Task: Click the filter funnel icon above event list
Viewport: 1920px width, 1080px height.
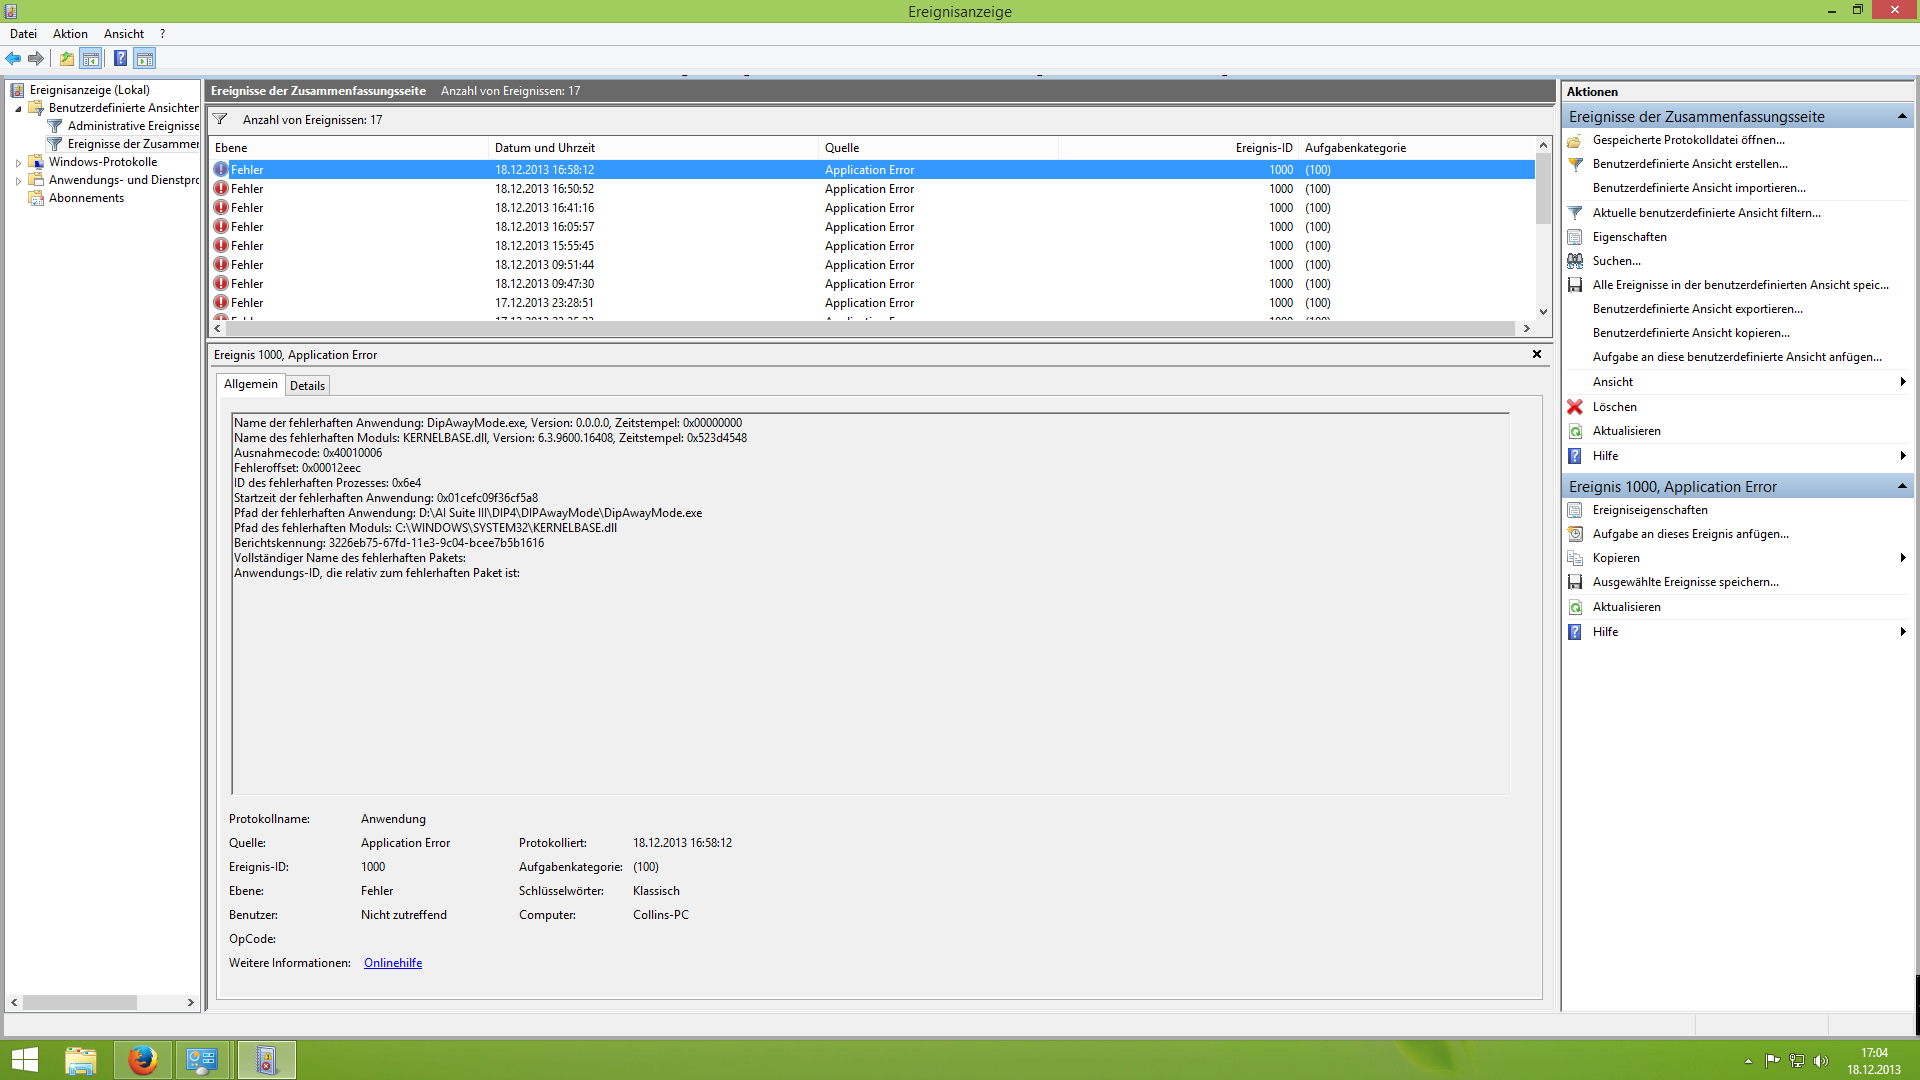Action: [x=220, y=120]
